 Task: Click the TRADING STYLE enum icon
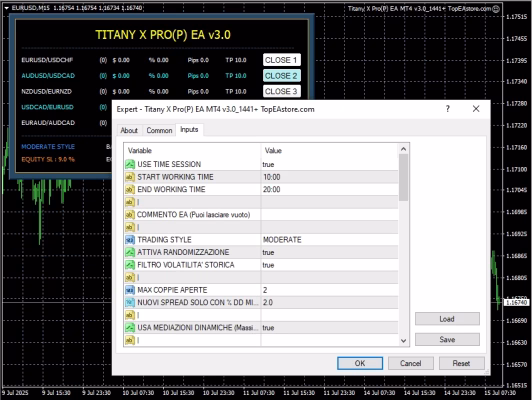(x=130, y=240)
